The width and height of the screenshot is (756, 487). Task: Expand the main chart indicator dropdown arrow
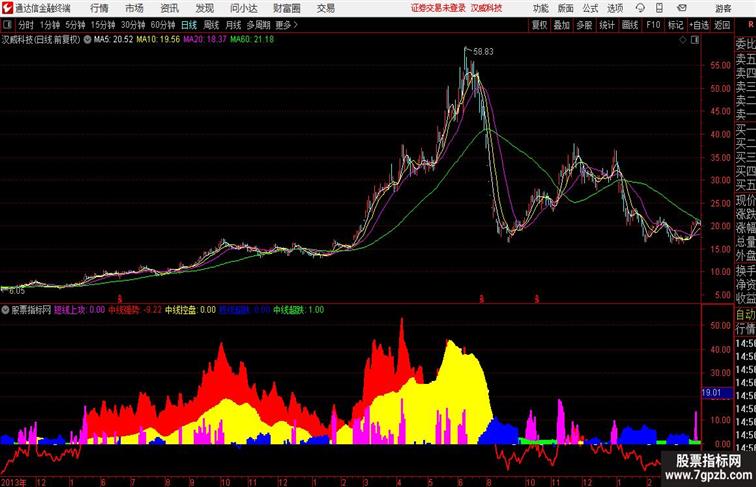click(x=88, y=40)
